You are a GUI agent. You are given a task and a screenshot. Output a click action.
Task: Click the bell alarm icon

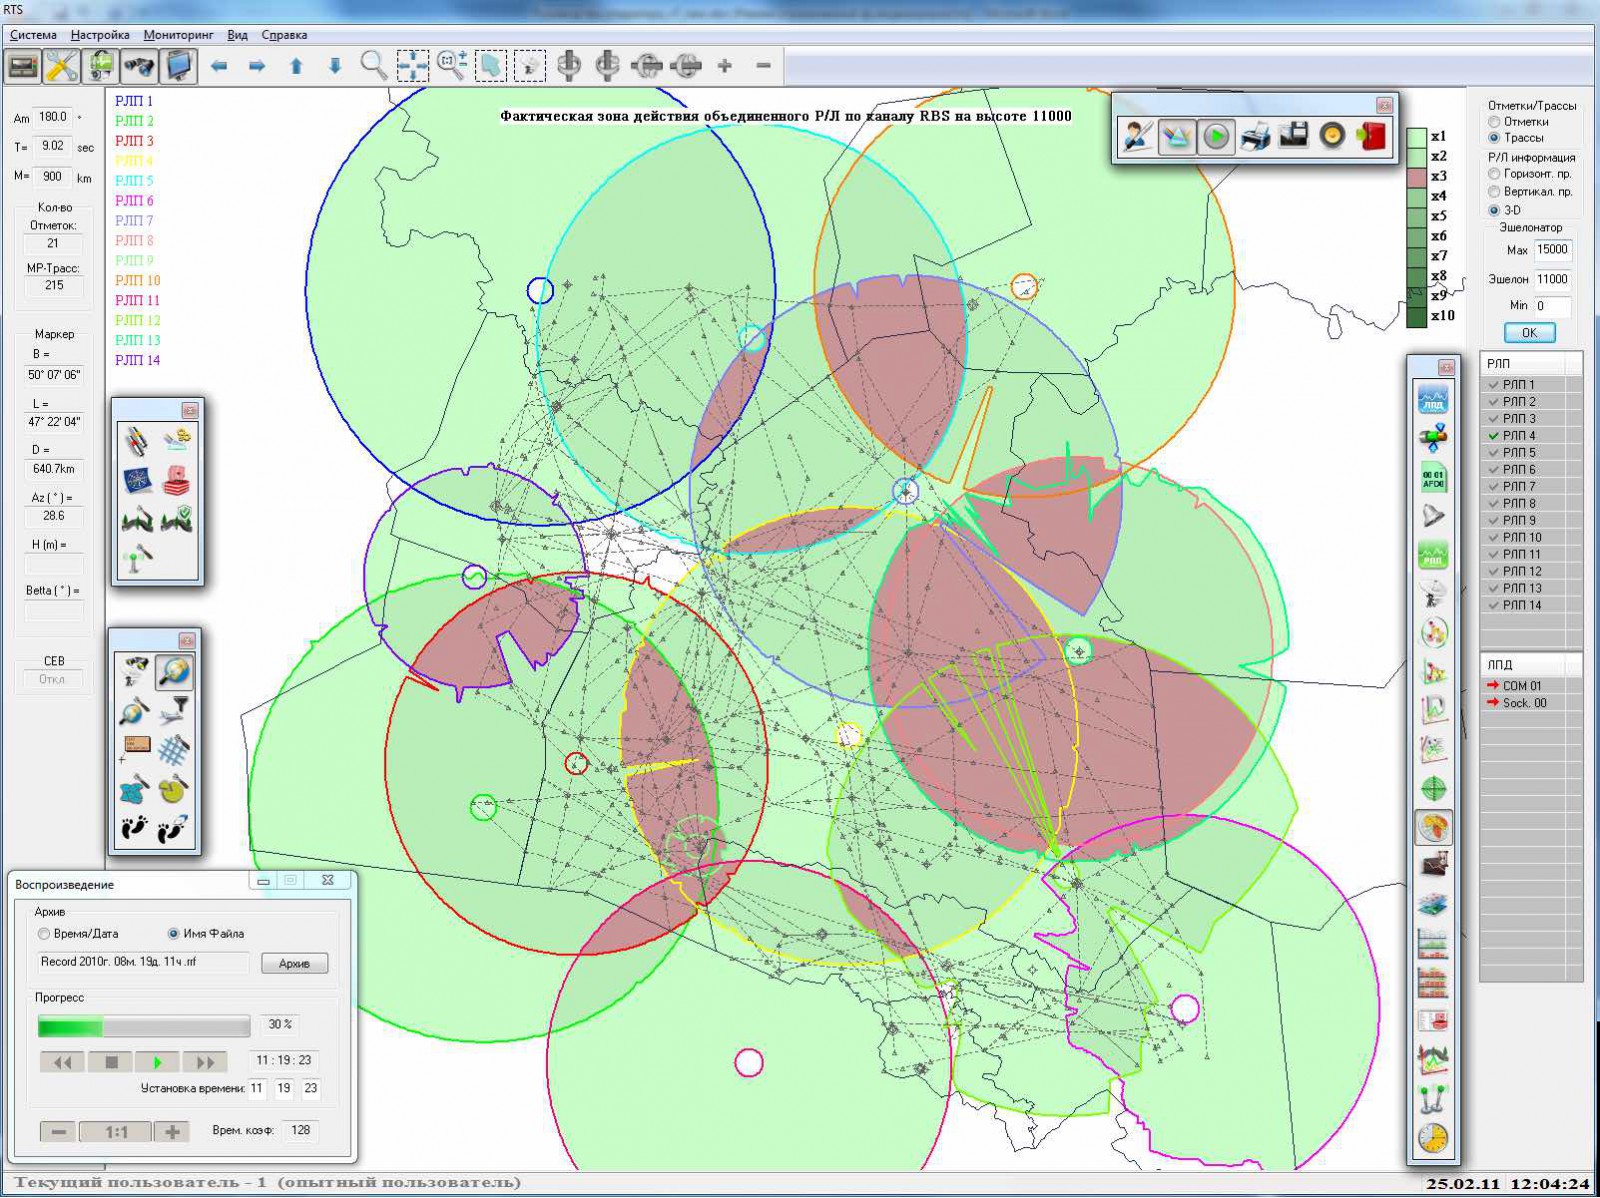click(x=1433, y=516)
